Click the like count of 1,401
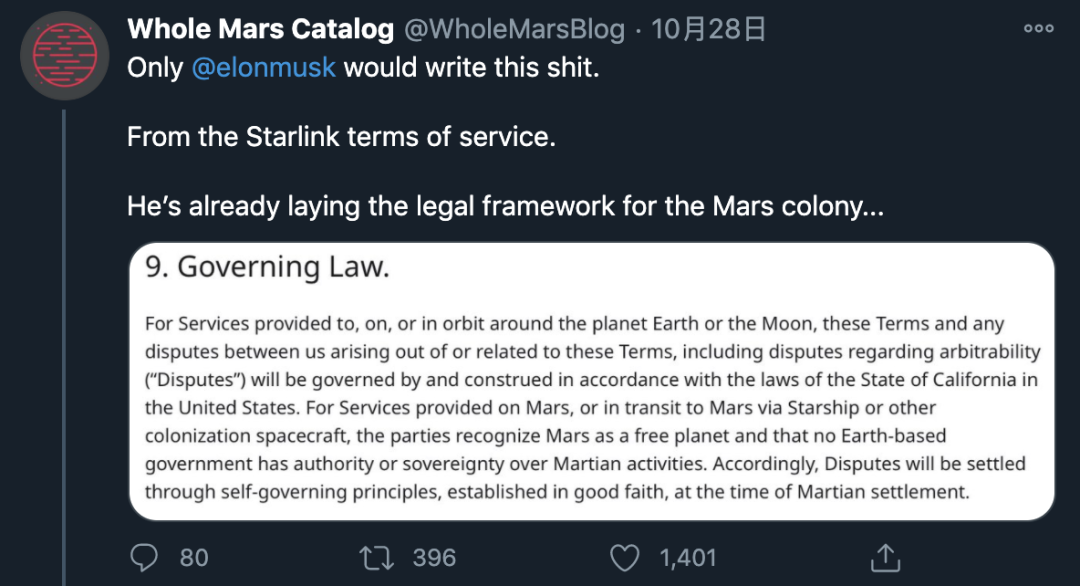 [688, 557]
